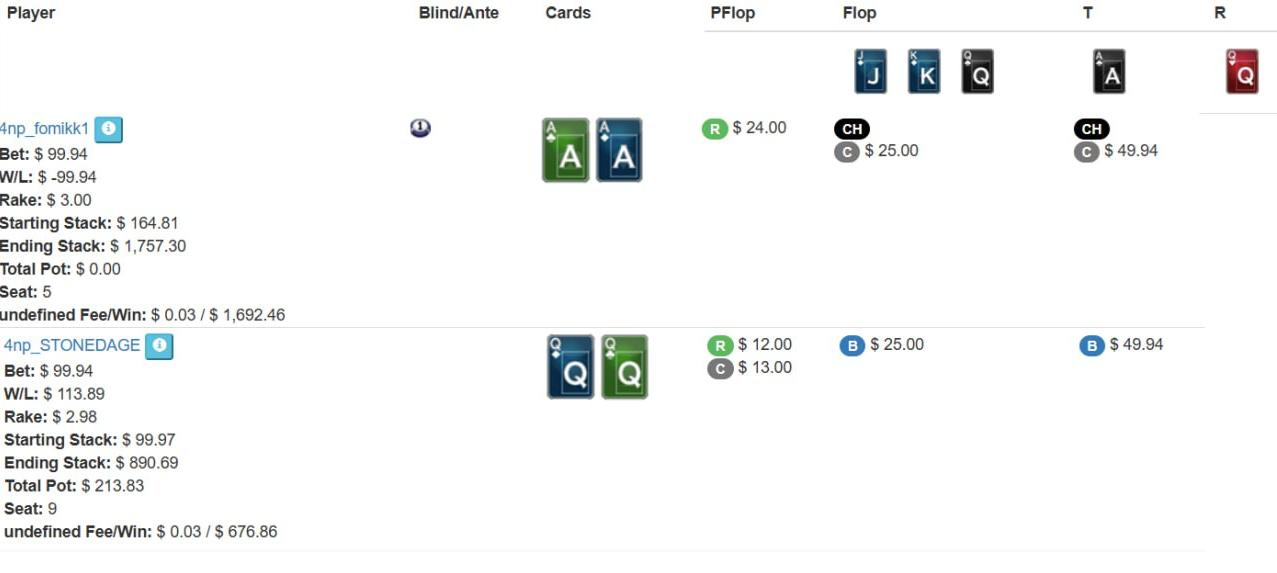Click info icon next to 4np_fomikk1
The width and height of the screenshot is (1277, 573).
click(x=109, y=129)
